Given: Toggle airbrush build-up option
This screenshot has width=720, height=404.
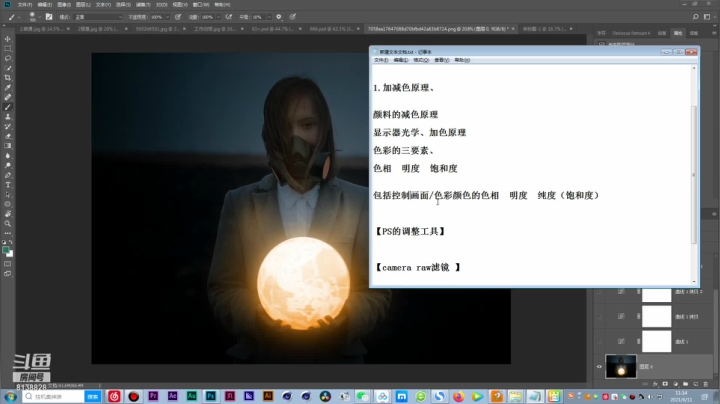Looking at the screenshot, I should pos(229,17).
